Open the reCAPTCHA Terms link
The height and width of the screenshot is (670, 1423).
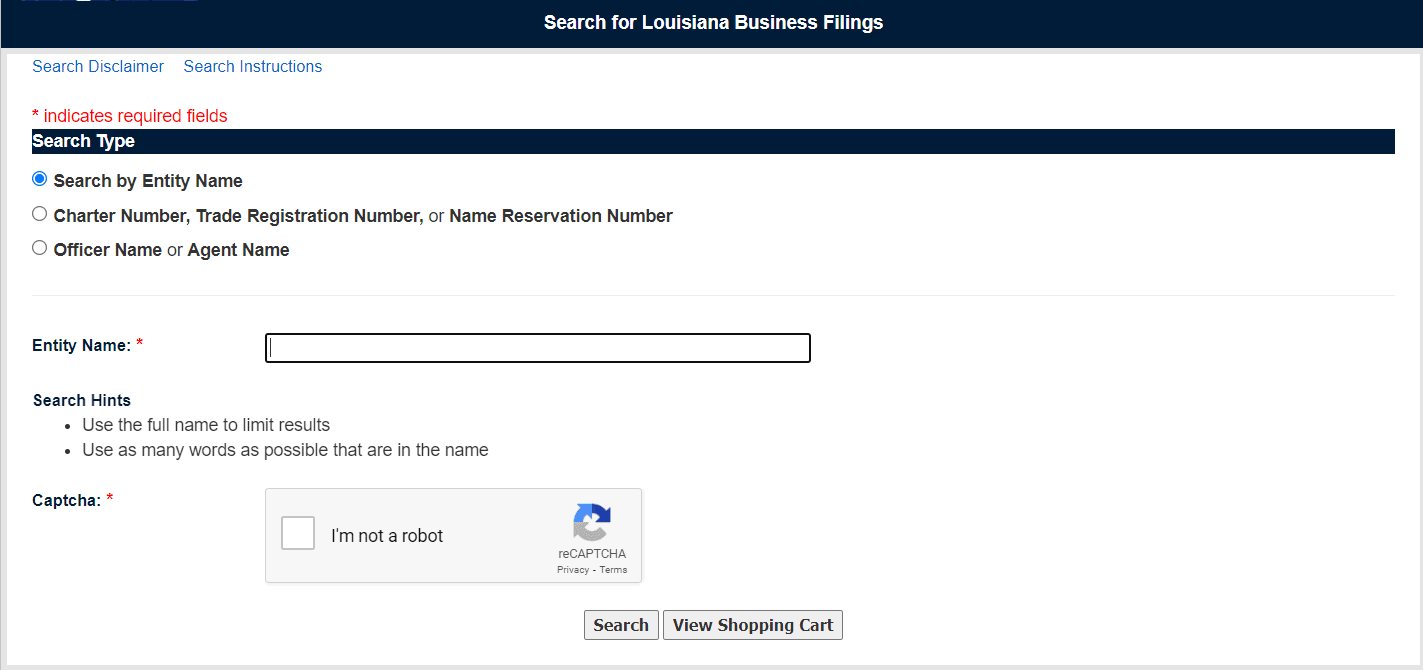614,570
